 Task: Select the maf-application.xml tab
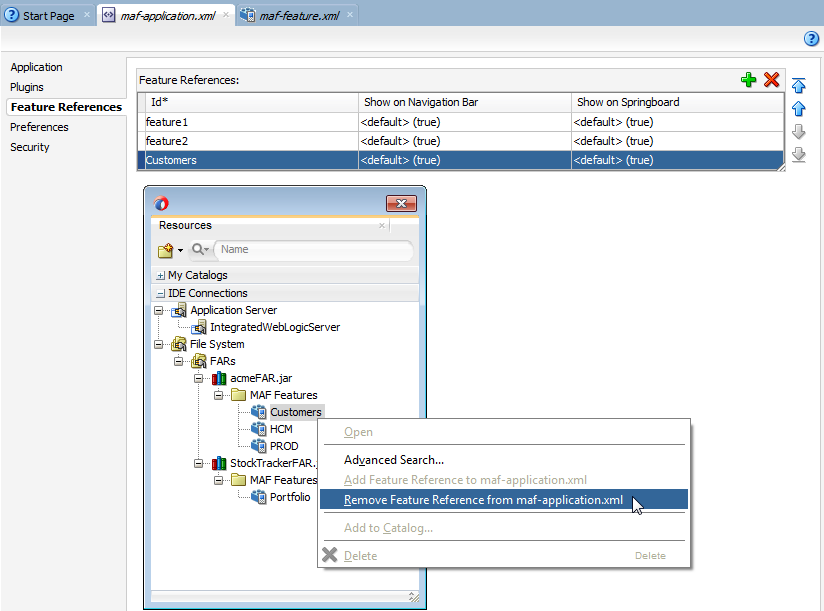click(x=167, y=16)
